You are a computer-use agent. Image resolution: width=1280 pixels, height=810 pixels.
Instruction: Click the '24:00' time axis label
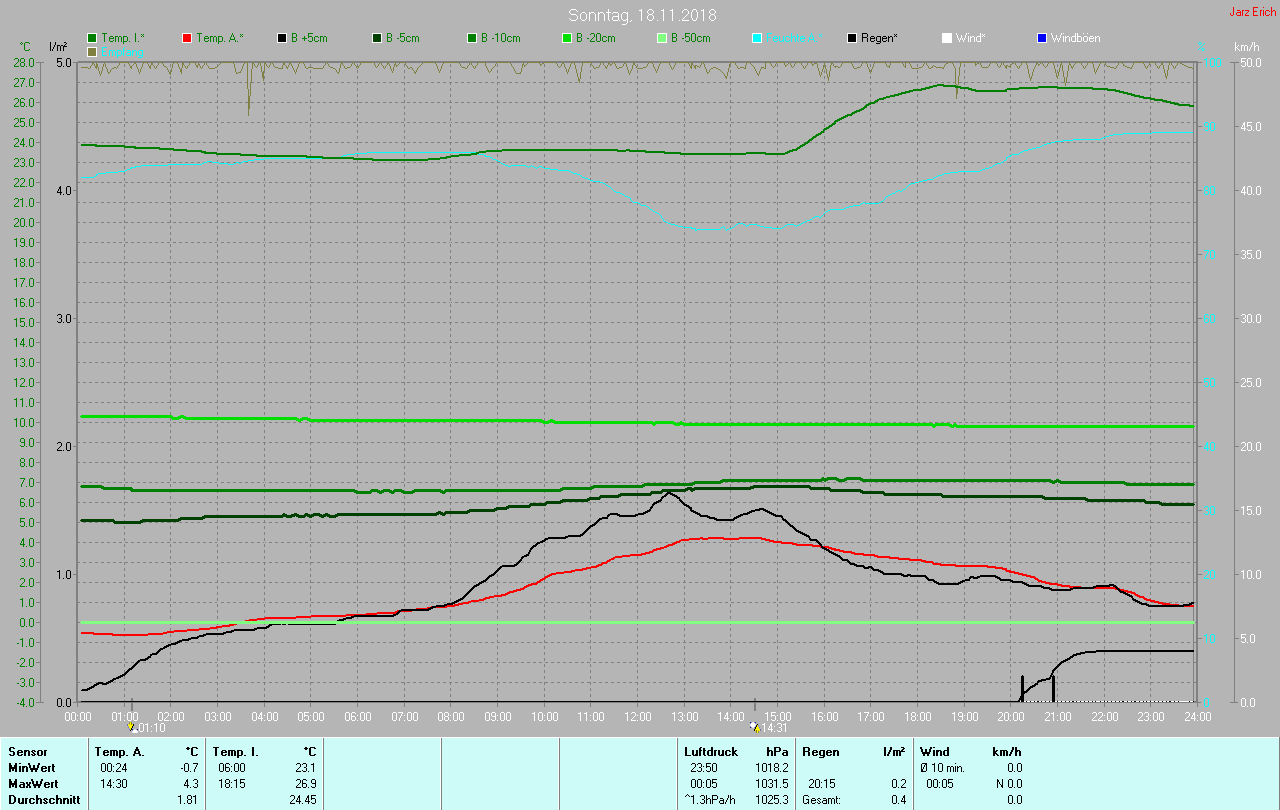1197,716
